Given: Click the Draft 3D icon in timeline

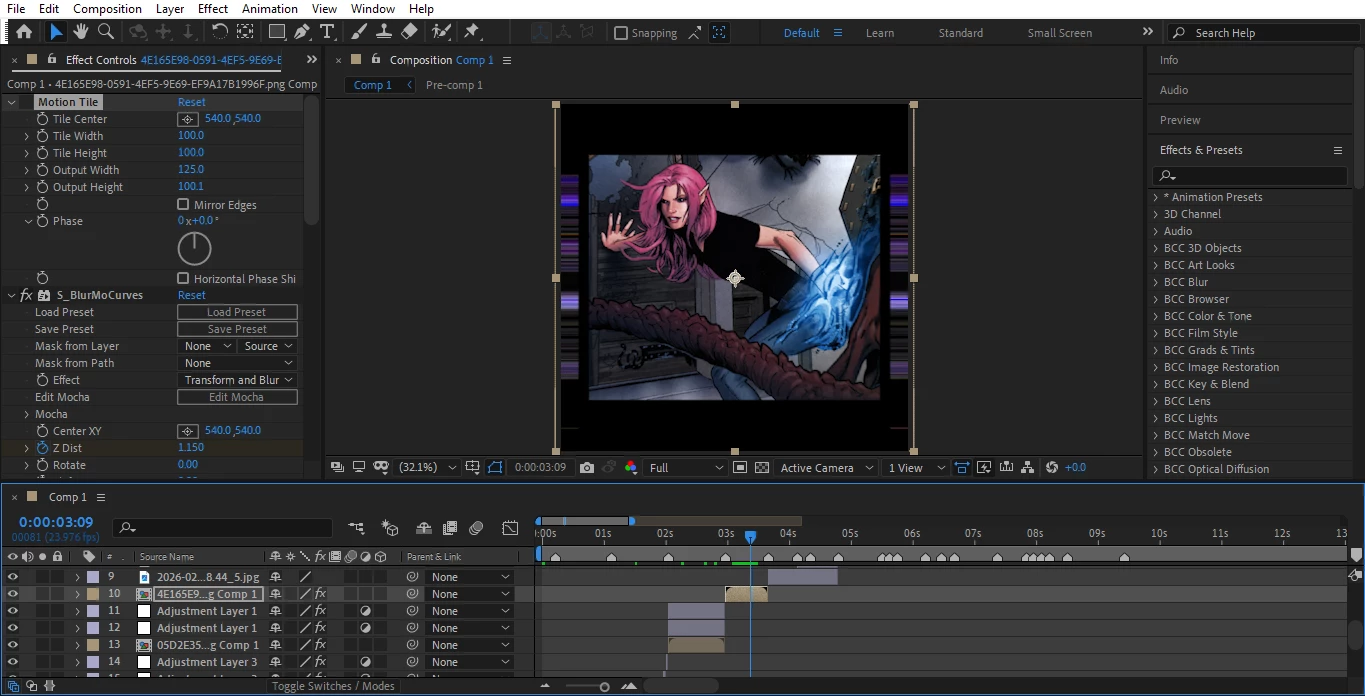Looking at the screenshot, I should [x=390, y=528].
